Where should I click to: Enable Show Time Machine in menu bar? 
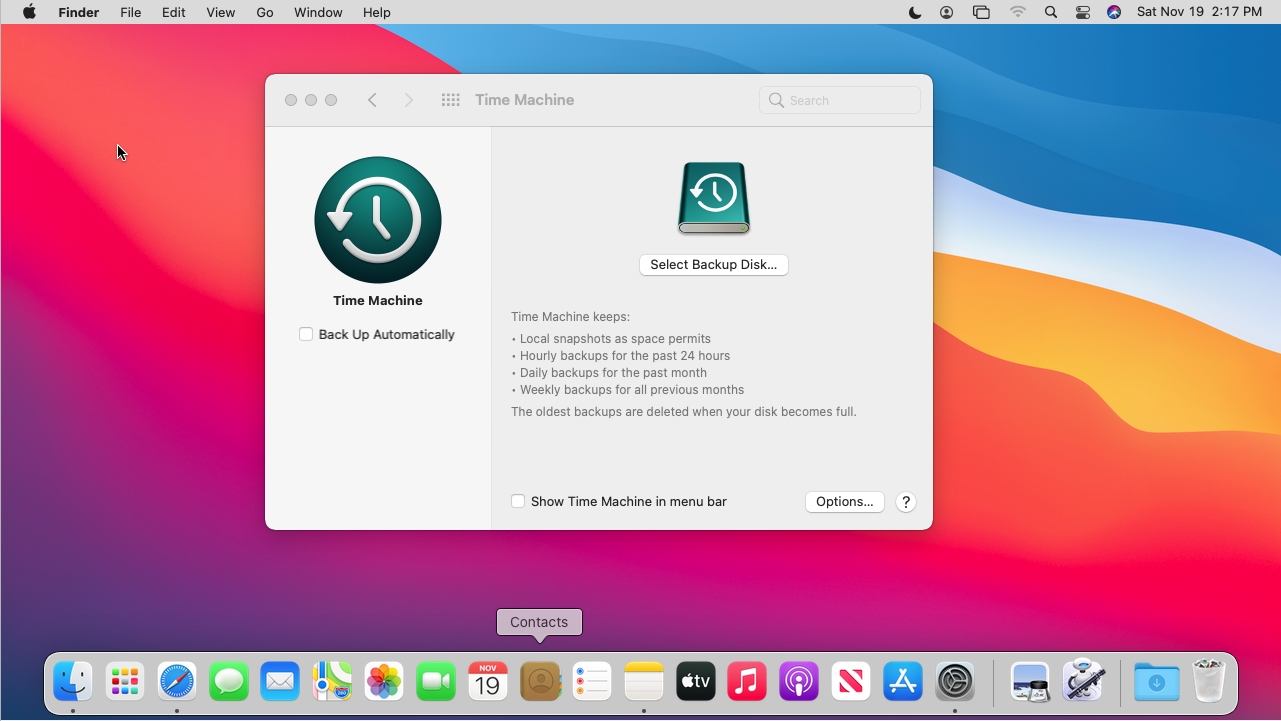[x=518, y=501]
